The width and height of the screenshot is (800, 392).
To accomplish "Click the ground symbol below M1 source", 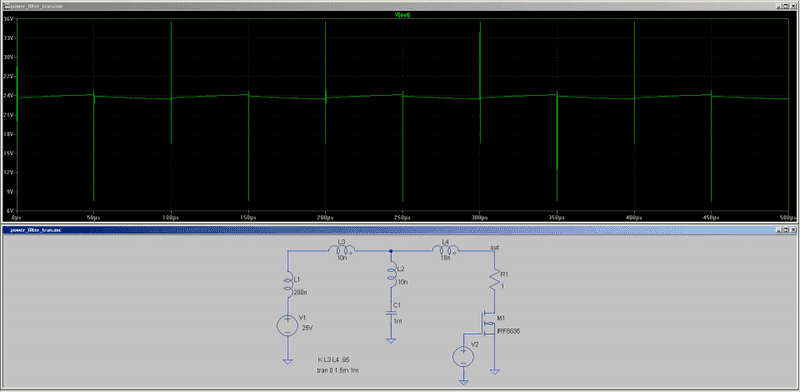I will 494,371.
